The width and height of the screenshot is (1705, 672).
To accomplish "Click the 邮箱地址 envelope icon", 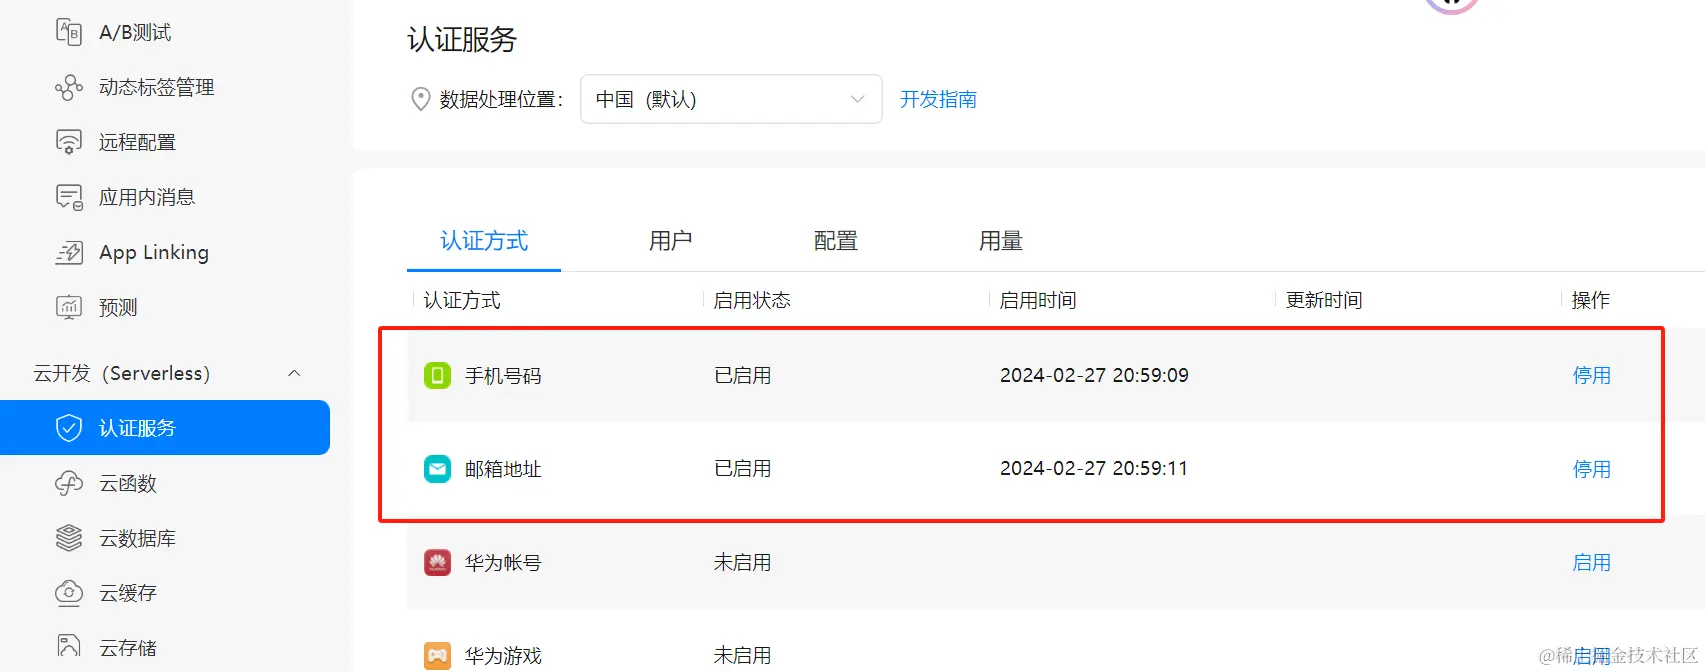I will (x=437, y=469).
